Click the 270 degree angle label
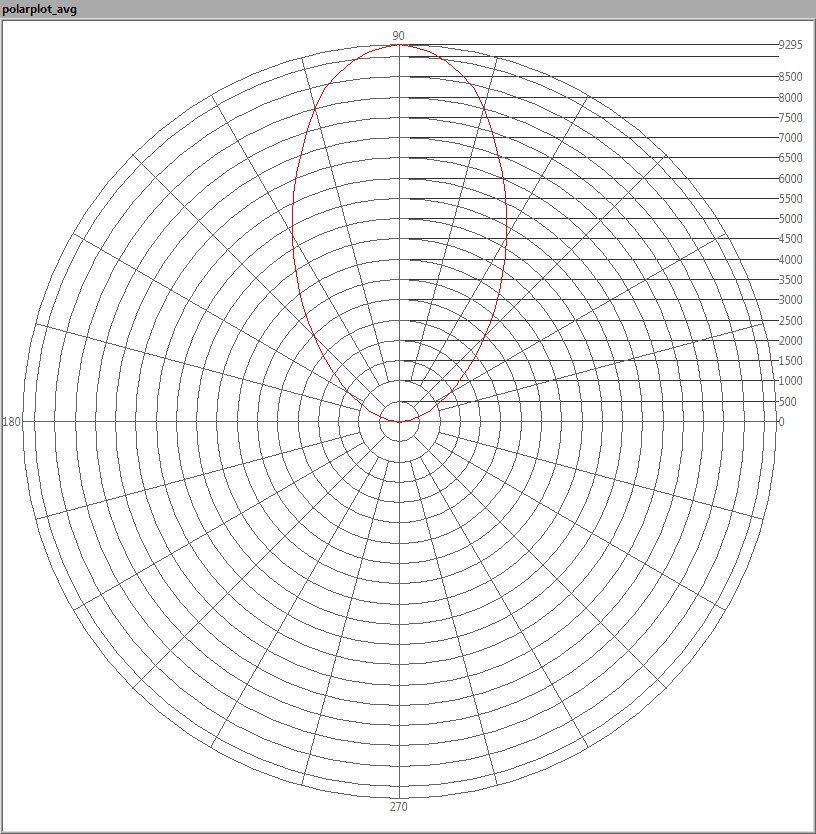This screenshot has width=816, height=834. [x=399, y=807]
